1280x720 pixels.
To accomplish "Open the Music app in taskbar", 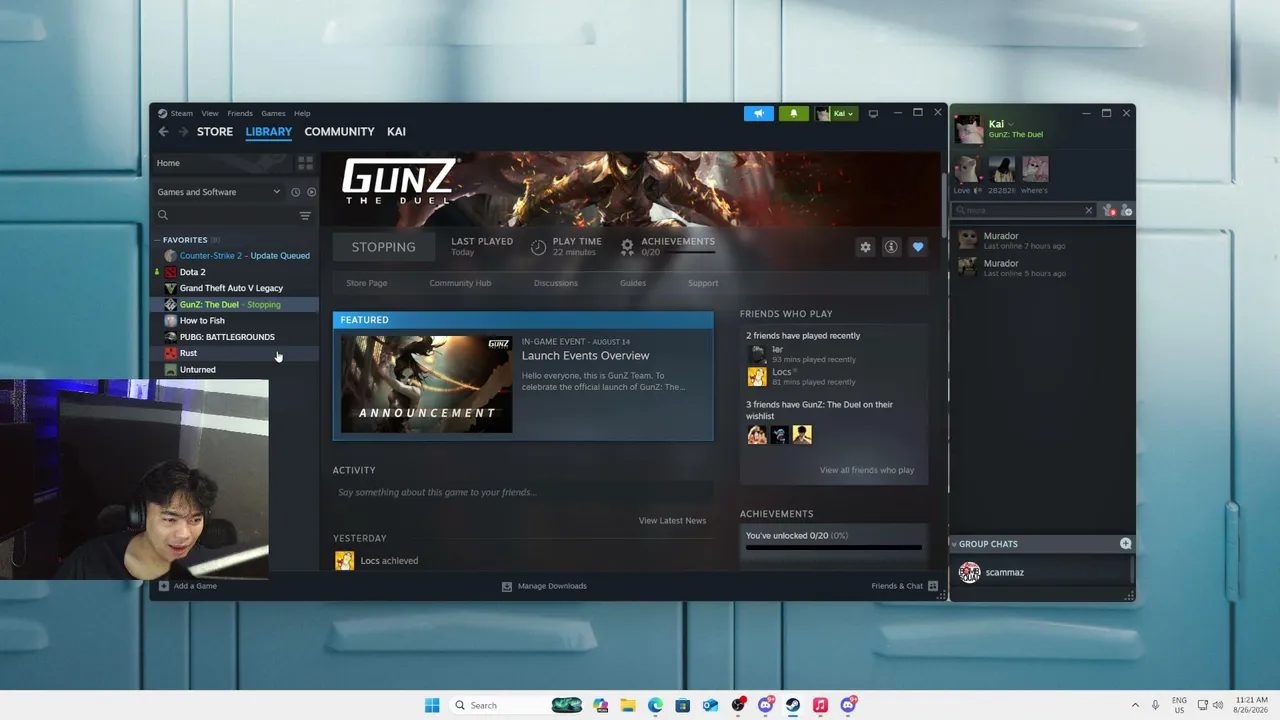I will coord(820,705).
